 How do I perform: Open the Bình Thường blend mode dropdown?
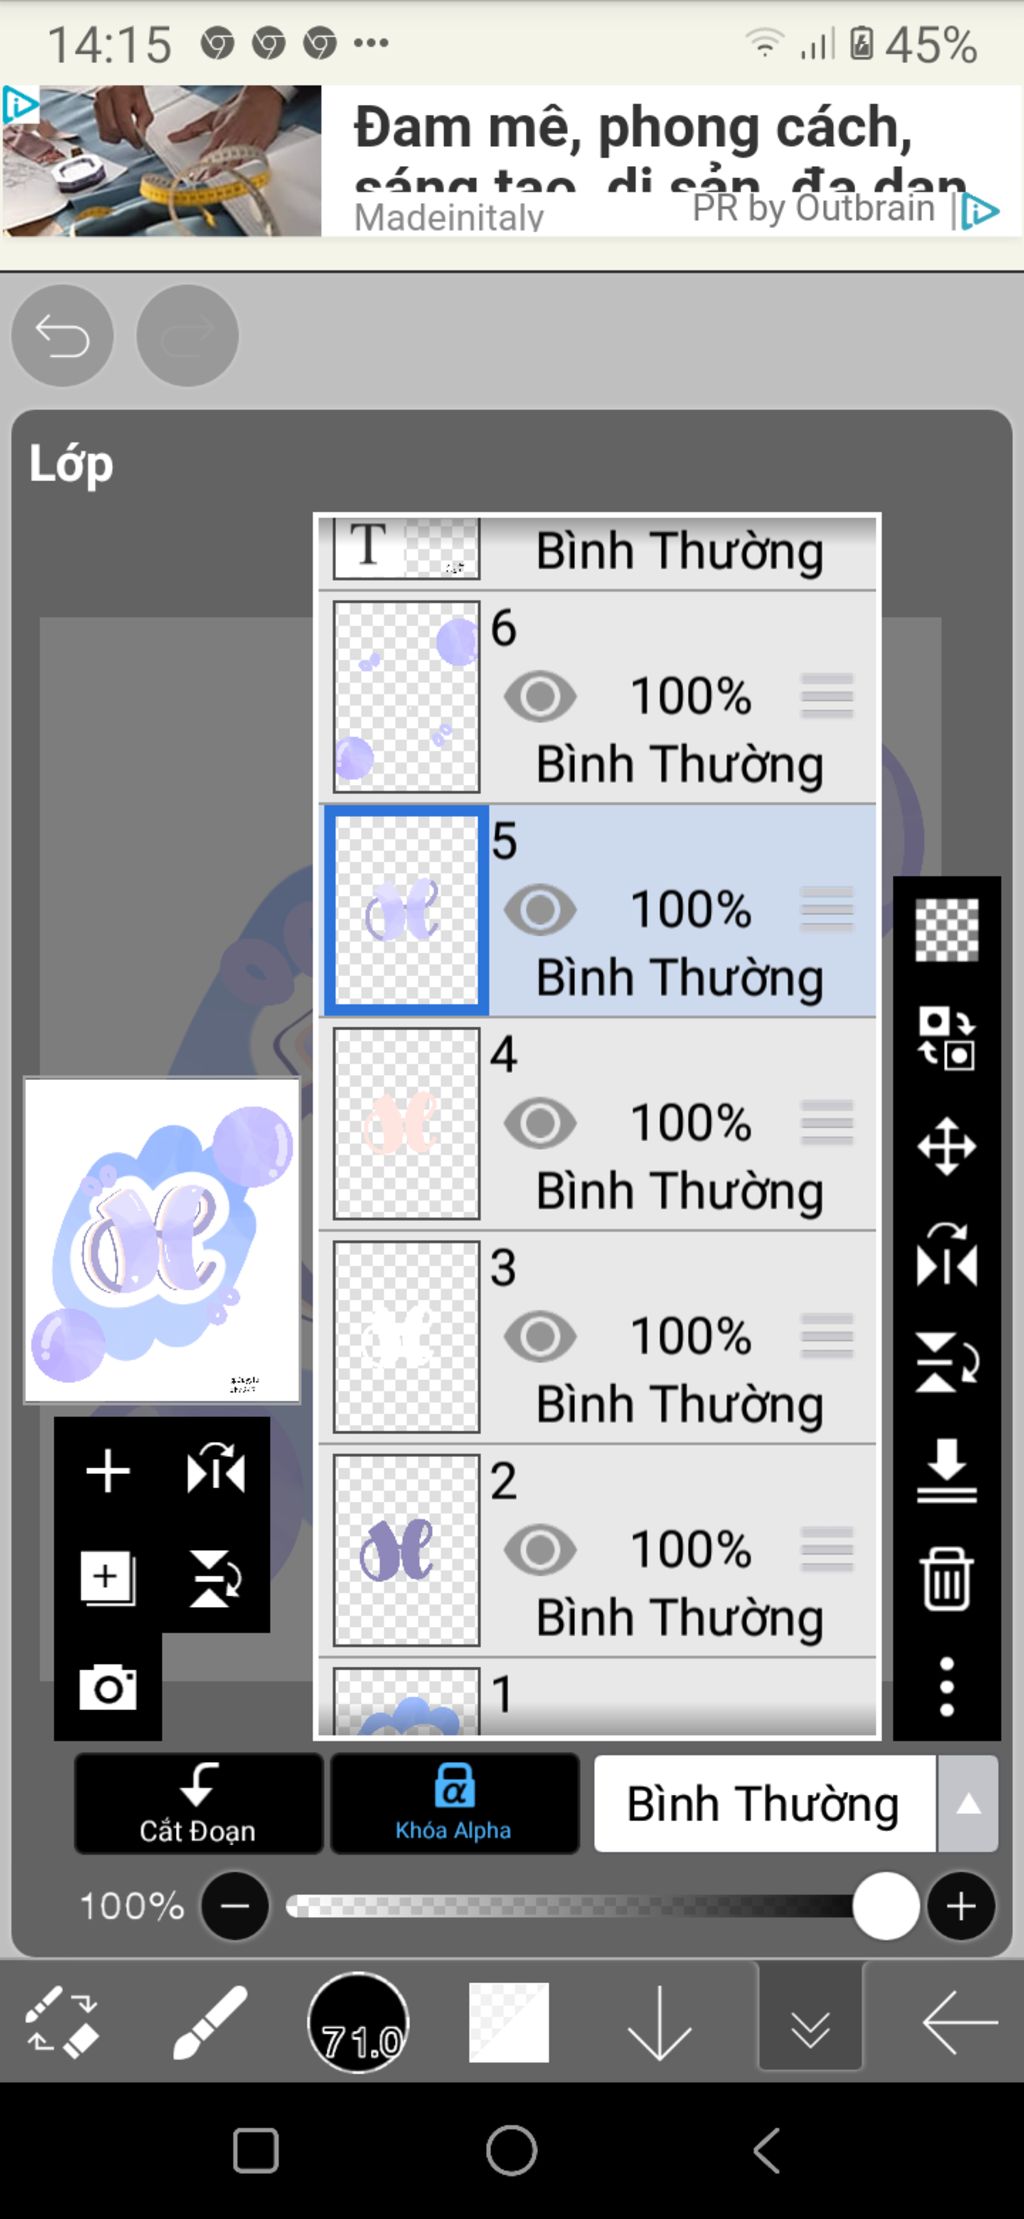pyautogui.click(x=764, y=1804)
